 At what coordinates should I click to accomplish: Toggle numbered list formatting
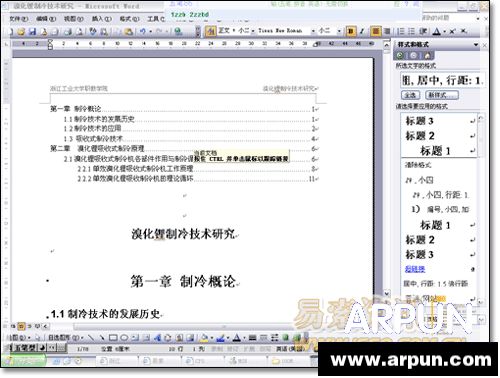[401, 31]
